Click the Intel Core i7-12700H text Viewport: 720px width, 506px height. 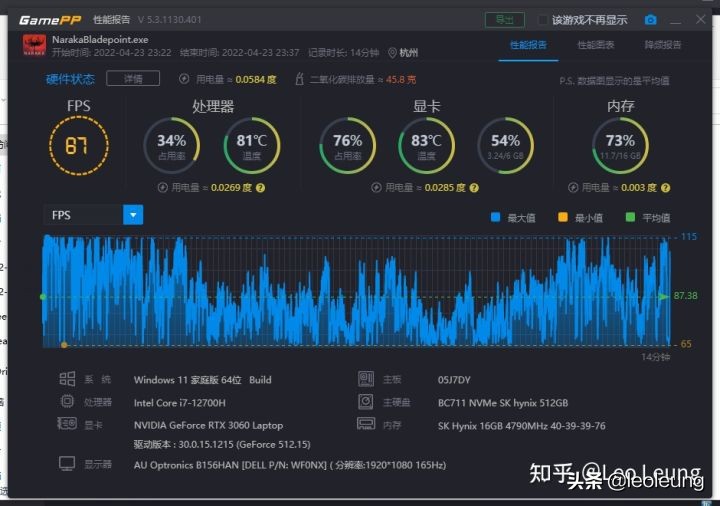point(180,403)
